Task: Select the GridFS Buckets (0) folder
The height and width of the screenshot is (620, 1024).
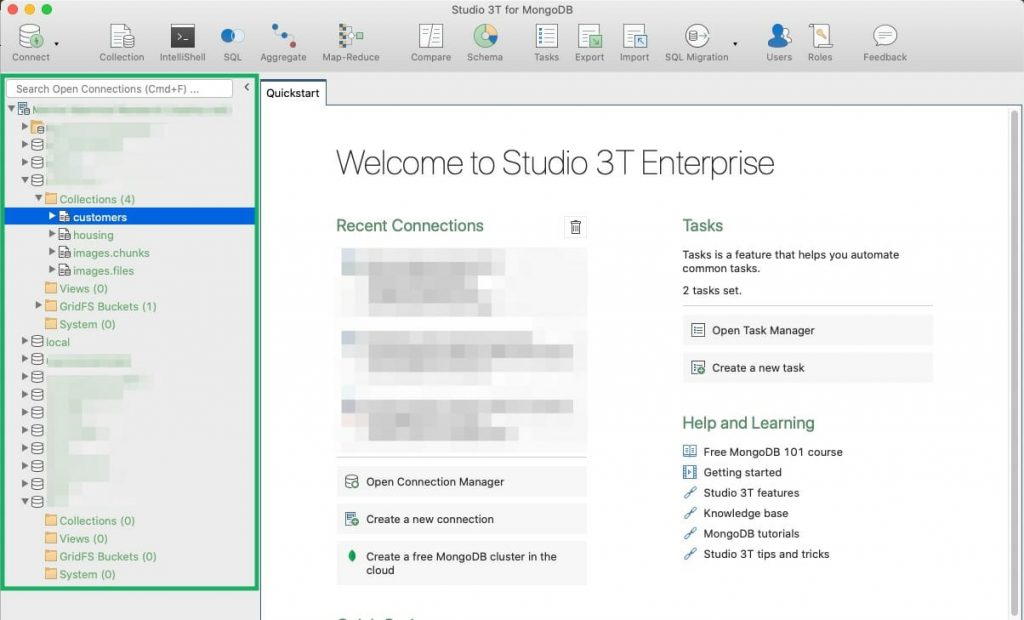Action: [108, 557]
